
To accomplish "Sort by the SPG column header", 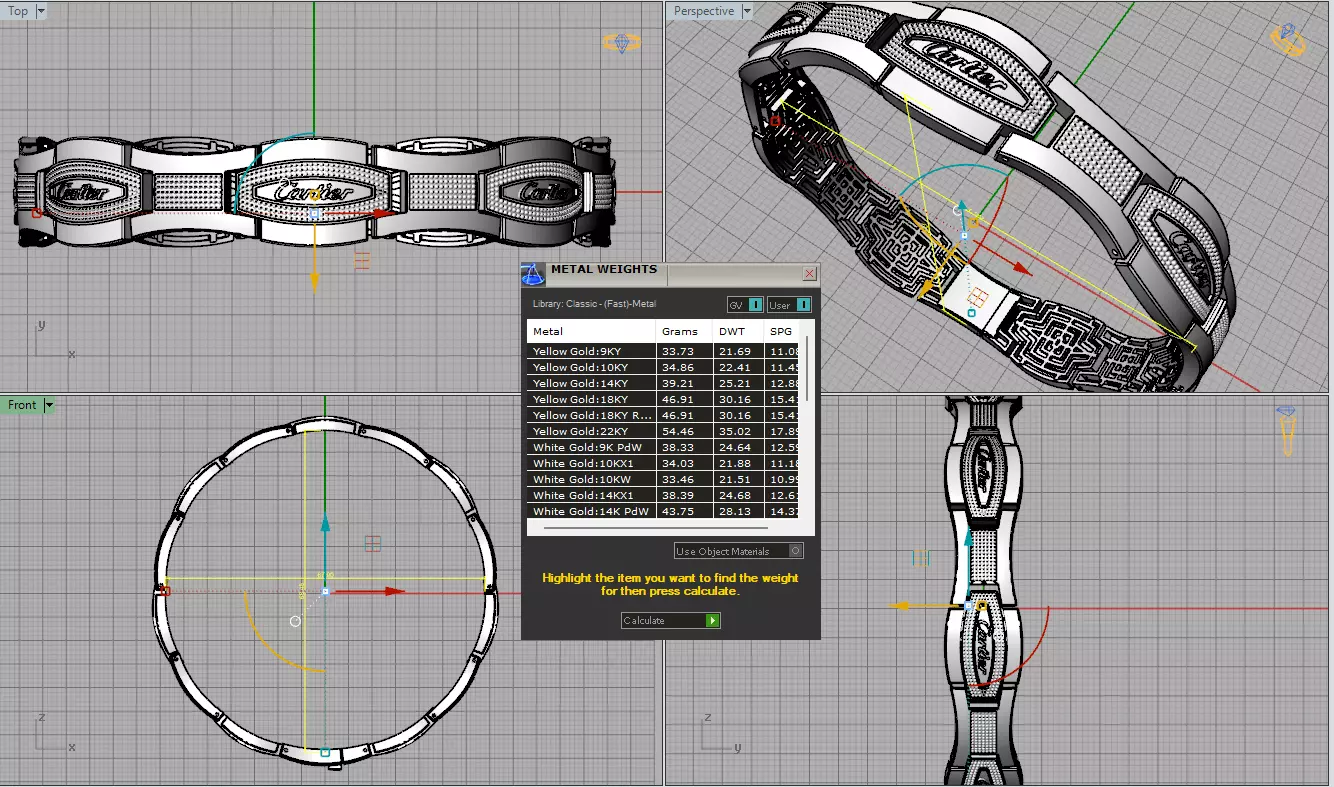I will coord(781,331).
